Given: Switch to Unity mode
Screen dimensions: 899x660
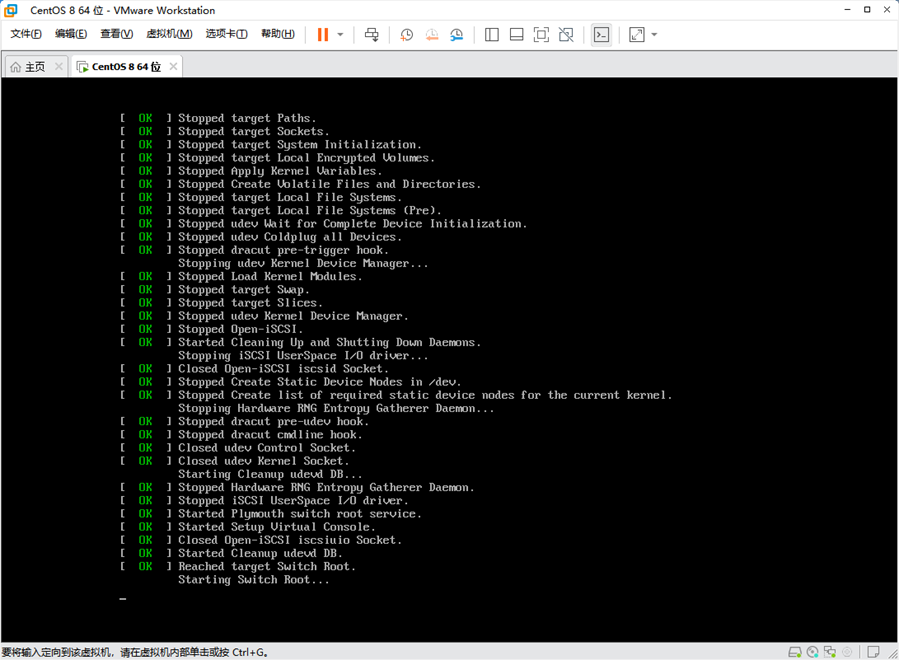Looking at the screenshot, I should coord(566,34).
